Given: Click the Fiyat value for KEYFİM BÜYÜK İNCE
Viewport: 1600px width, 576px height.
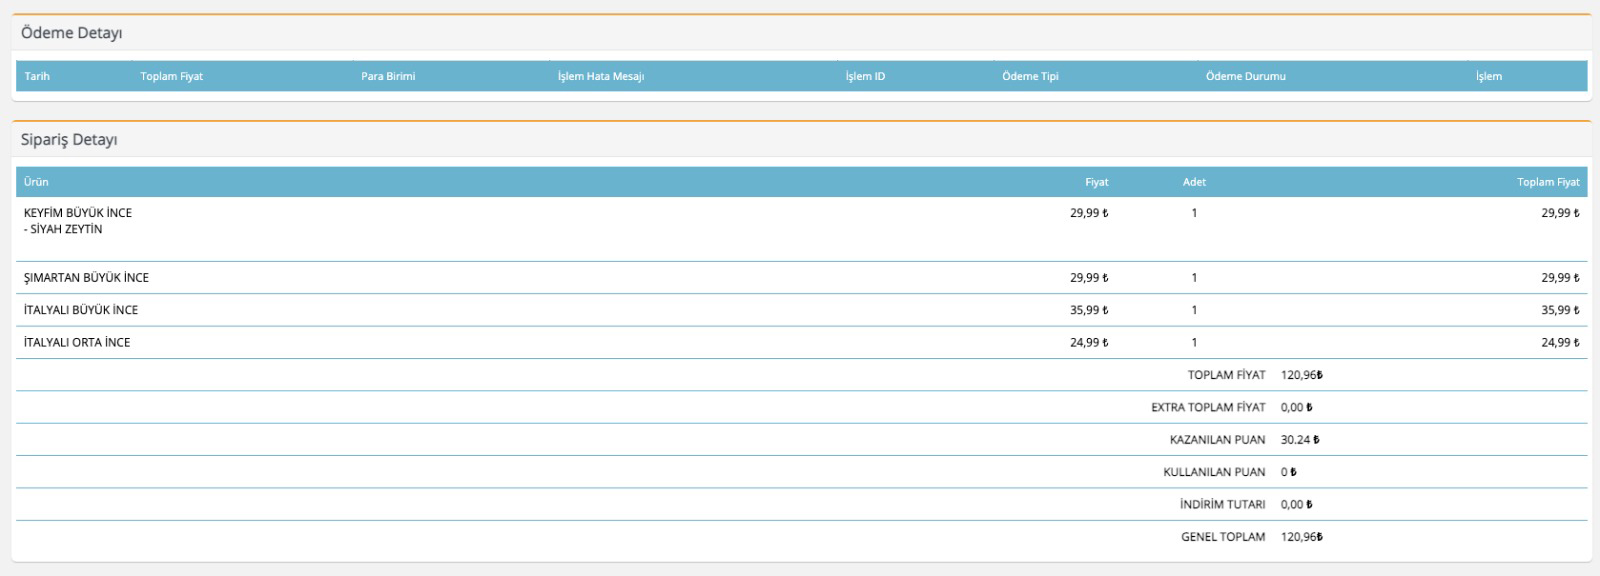Looking at the screenshot, I should 1089,213.
